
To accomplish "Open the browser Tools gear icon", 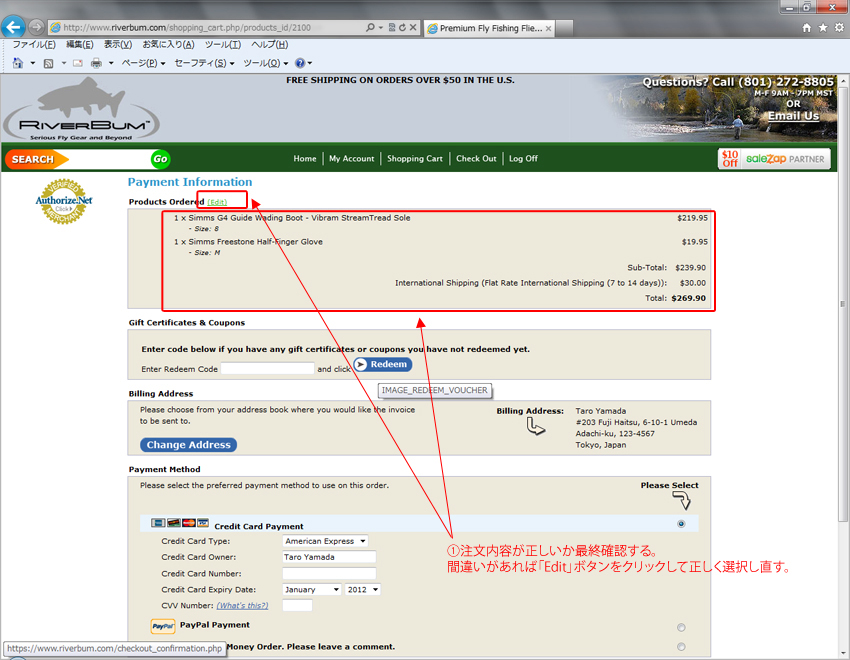I will click(839, 28).
